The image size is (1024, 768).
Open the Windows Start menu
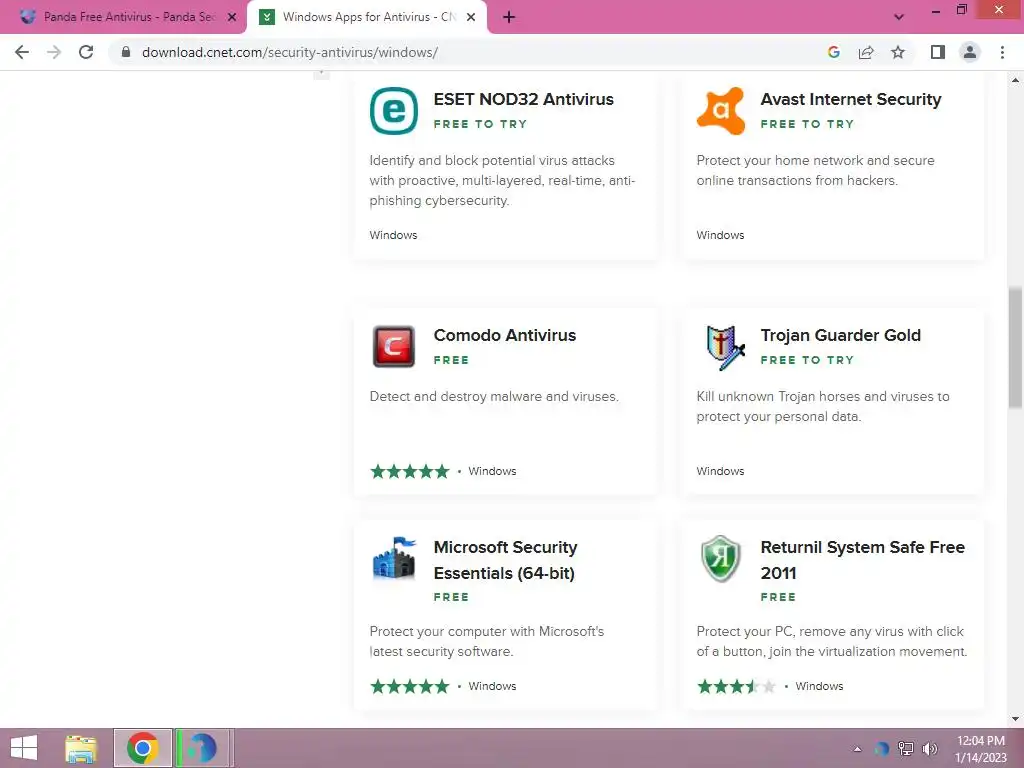click(24, 748)
